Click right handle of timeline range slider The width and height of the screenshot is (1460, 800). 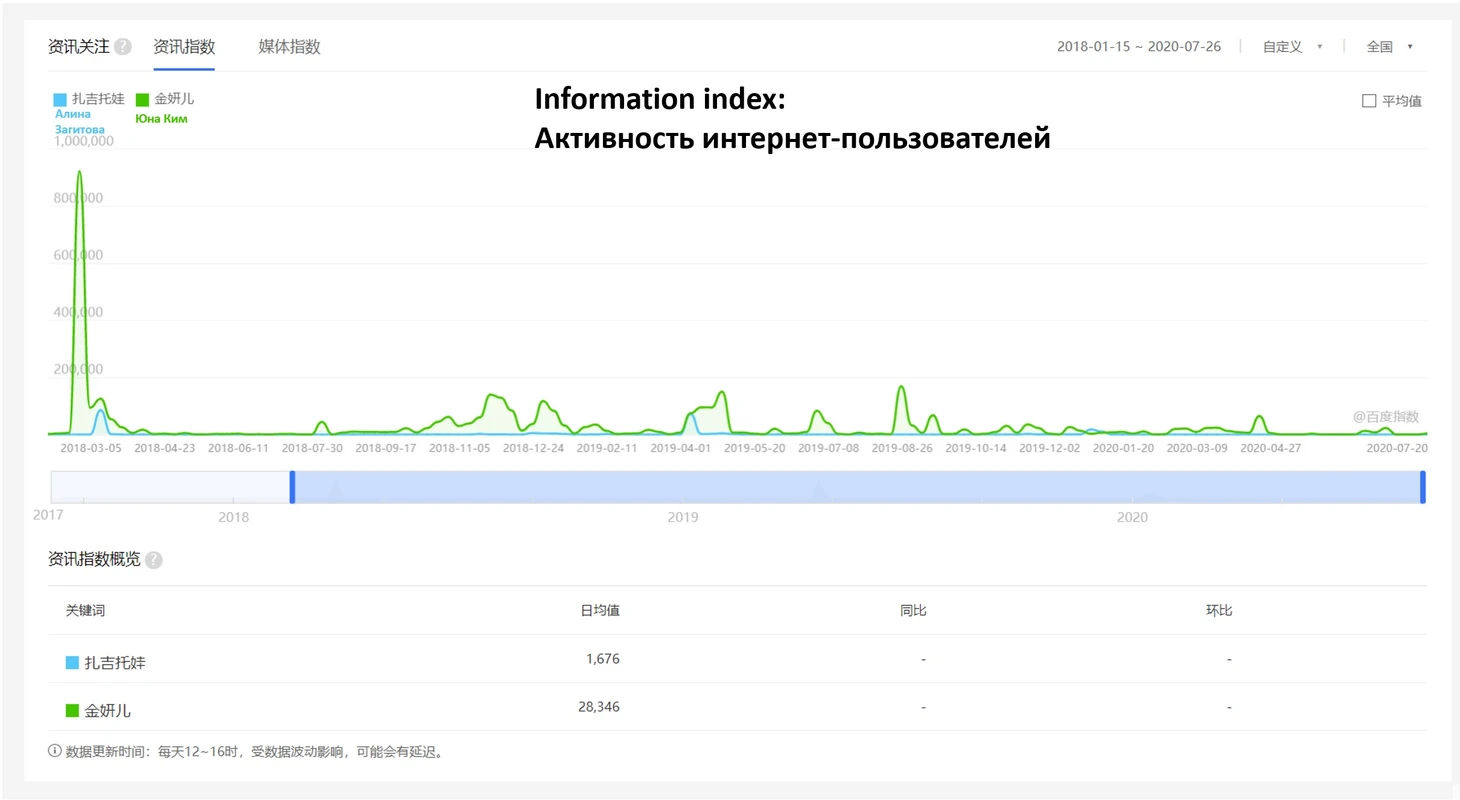pos(1422,487)
